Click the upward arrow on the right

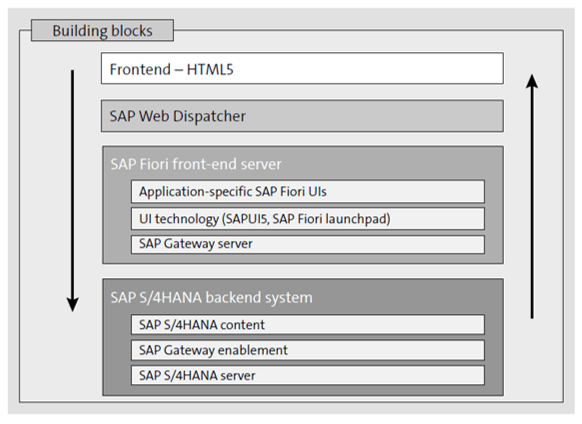(532, 196)
